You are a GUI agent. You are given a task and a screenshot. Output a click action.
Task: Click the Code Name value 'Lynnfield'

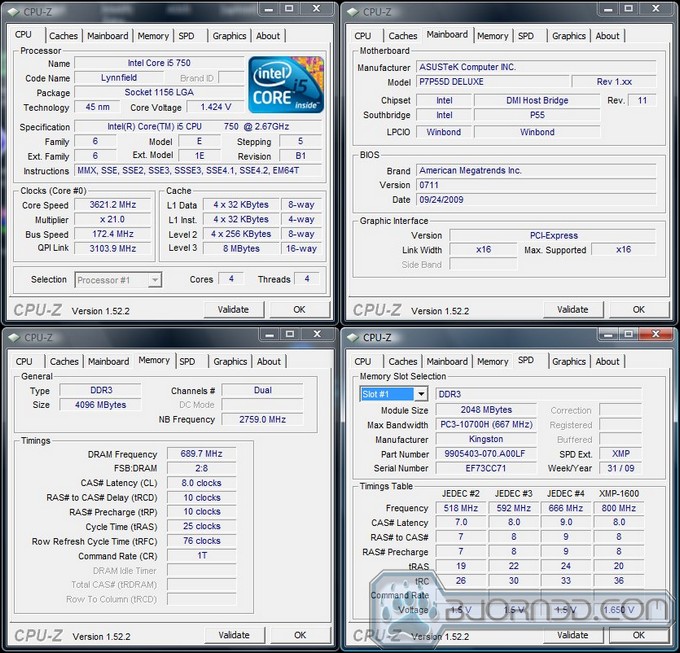point(119,78)
